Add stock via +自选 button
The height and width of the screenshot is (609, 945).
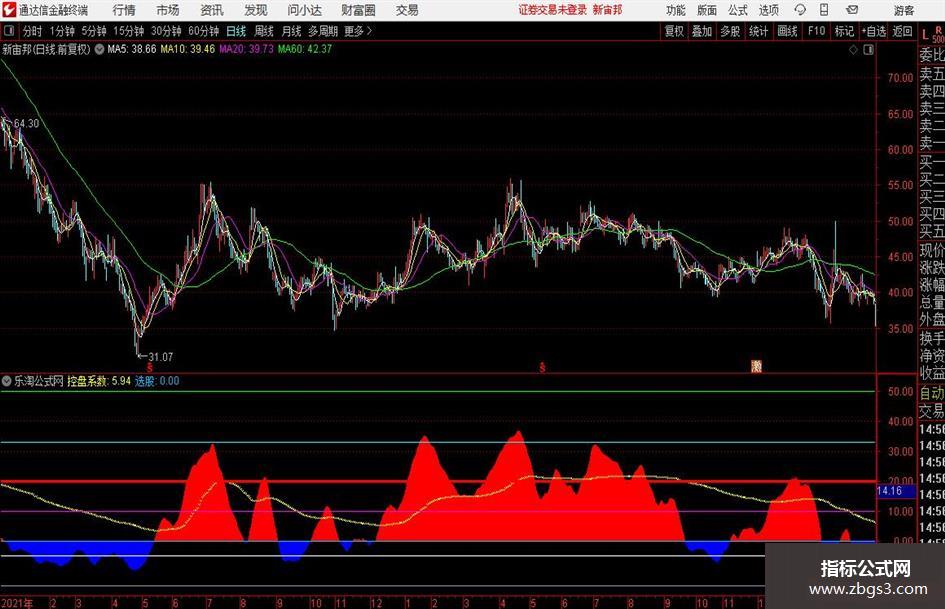(x=874, y=31)
